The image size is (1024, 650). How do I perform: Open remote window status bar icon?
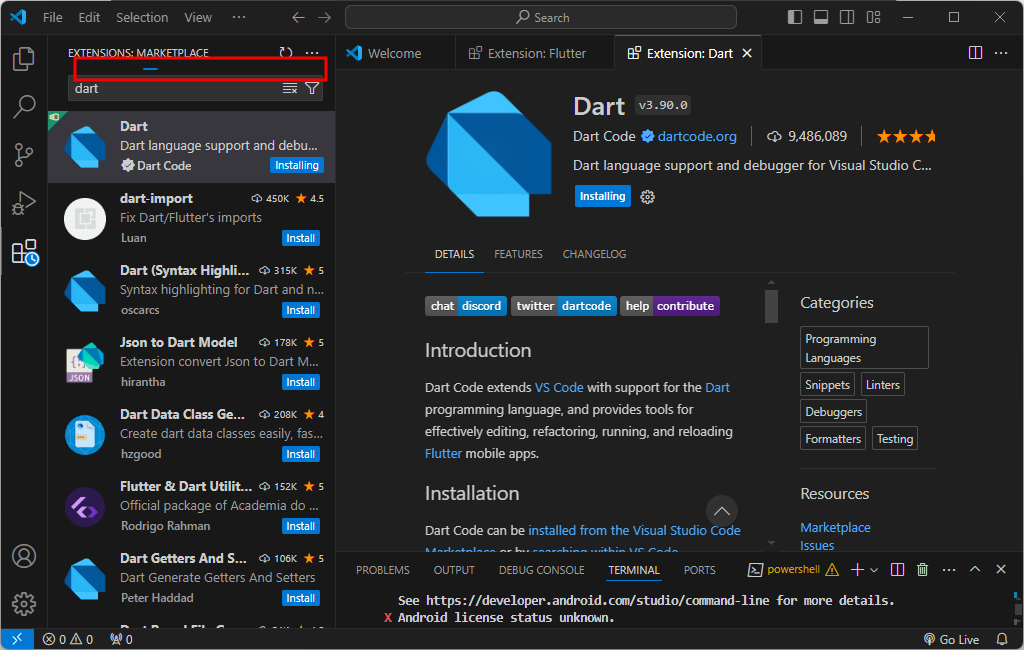tap(17, 639)
